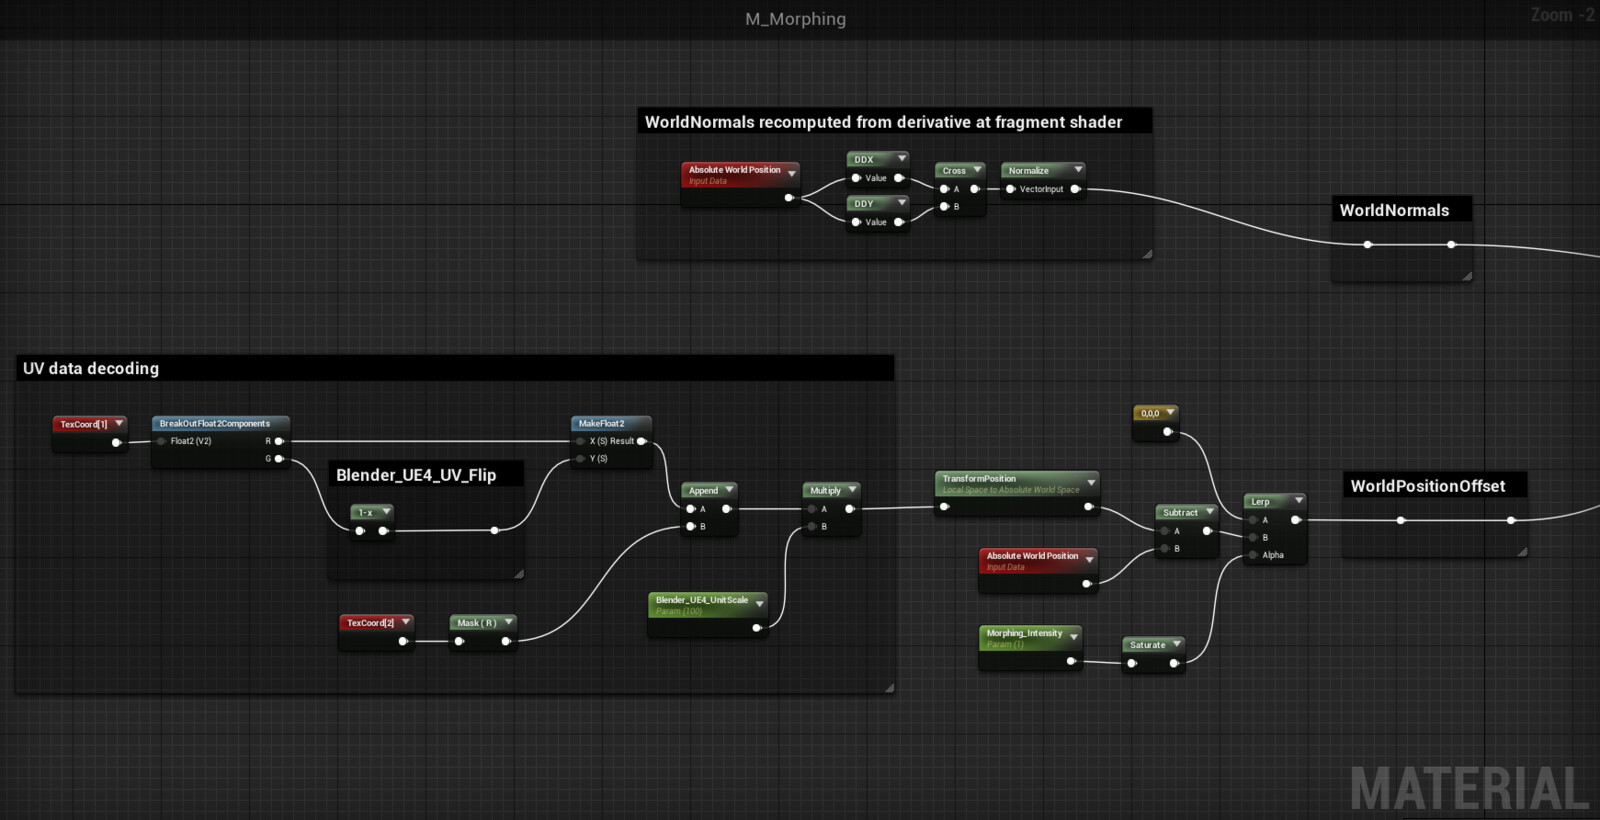Grab the resize handle of Blender_UE4_UV_Flip comment
This screenshot has height=820, width=1600.
point(519,573)
